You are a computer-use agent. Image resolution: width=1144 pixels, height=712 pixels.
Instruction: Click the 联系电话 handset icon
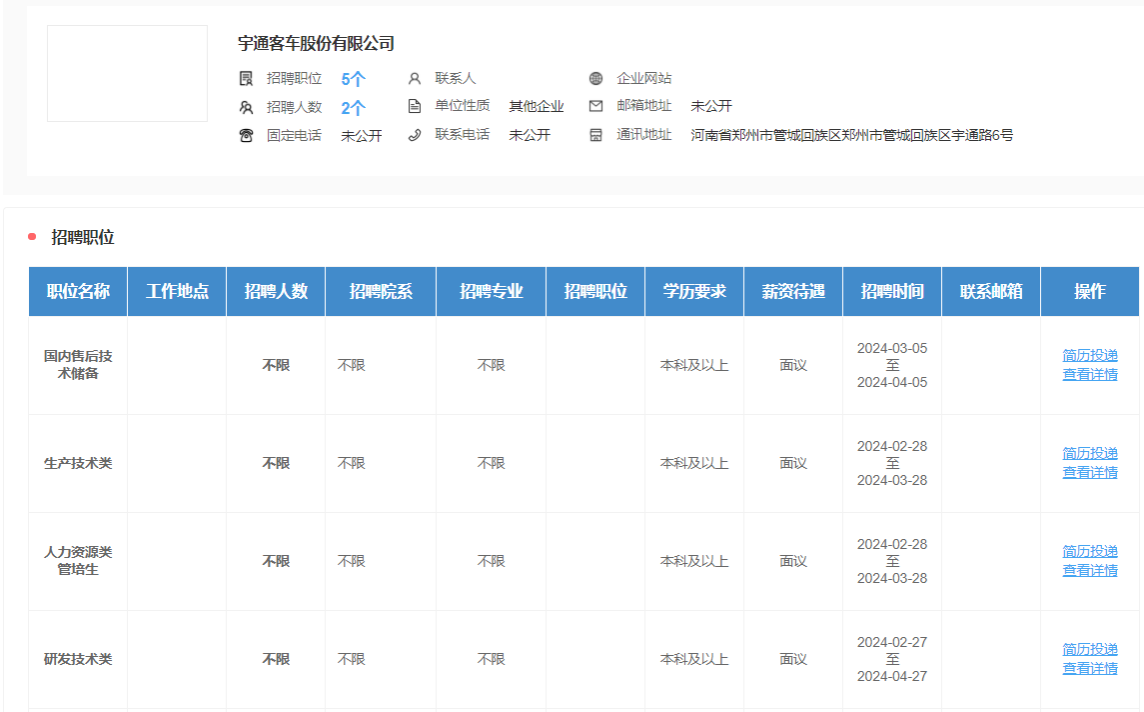pyautogui.click(x=414, y=135)
